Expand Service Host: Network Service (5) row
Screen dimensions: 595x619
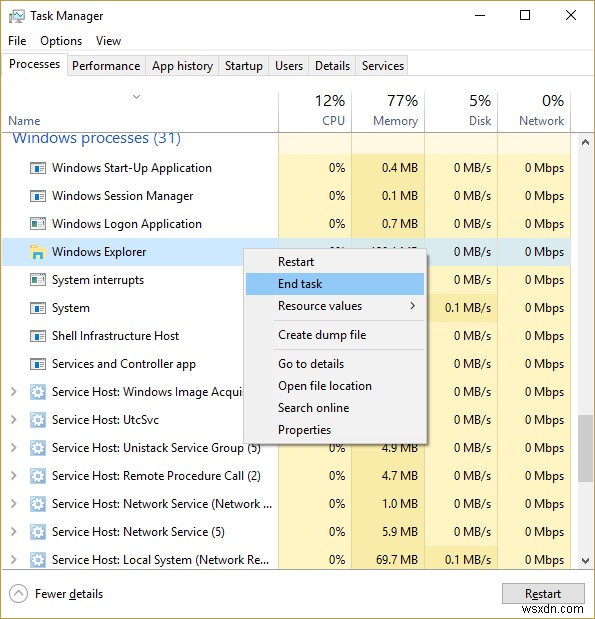(x=13, y=532)
